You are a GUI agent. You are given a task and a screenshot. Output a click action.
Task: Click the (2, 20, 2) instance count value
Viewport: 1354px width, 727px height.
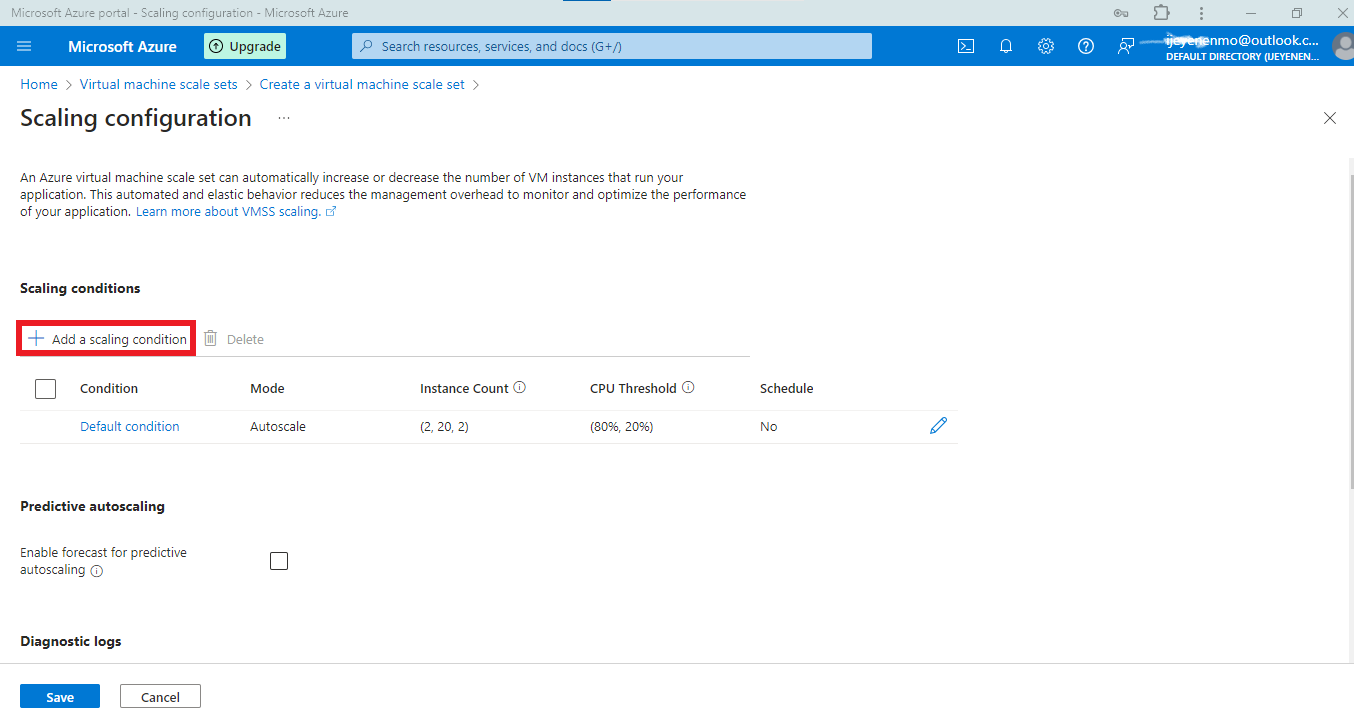(444, 426)
